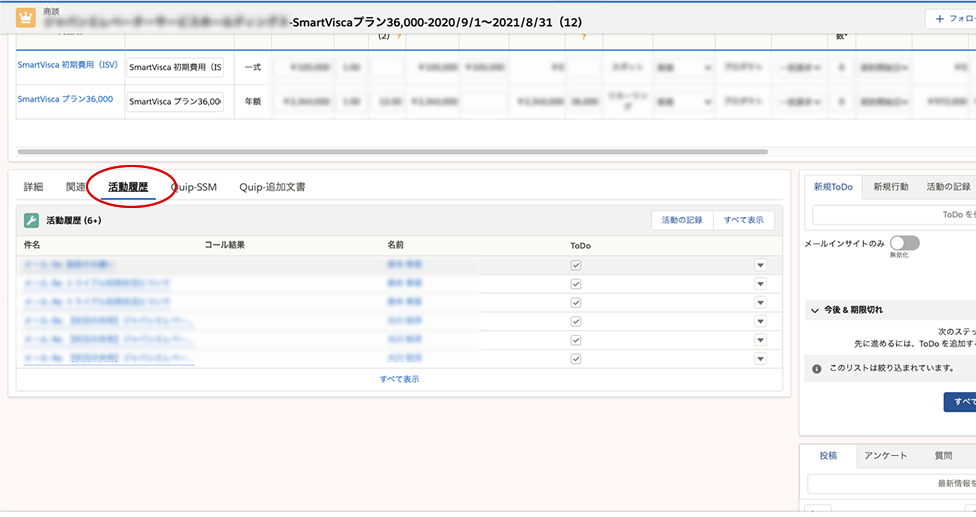Click the info icon beside このリストは絞り込まれています
Viewport: 976px width, 517px height.
coord(817,369)
